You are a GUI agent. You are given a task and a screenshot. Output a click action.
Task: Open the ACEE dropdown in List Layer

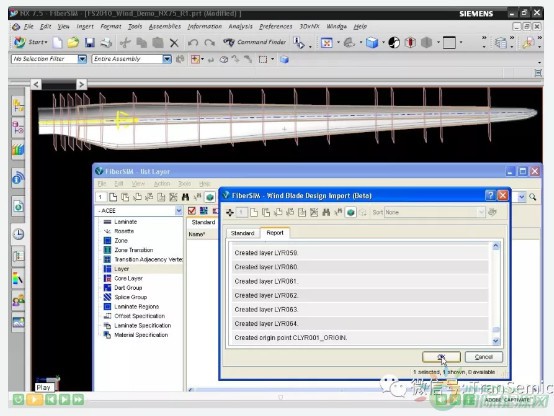click(x=179, y=211)
